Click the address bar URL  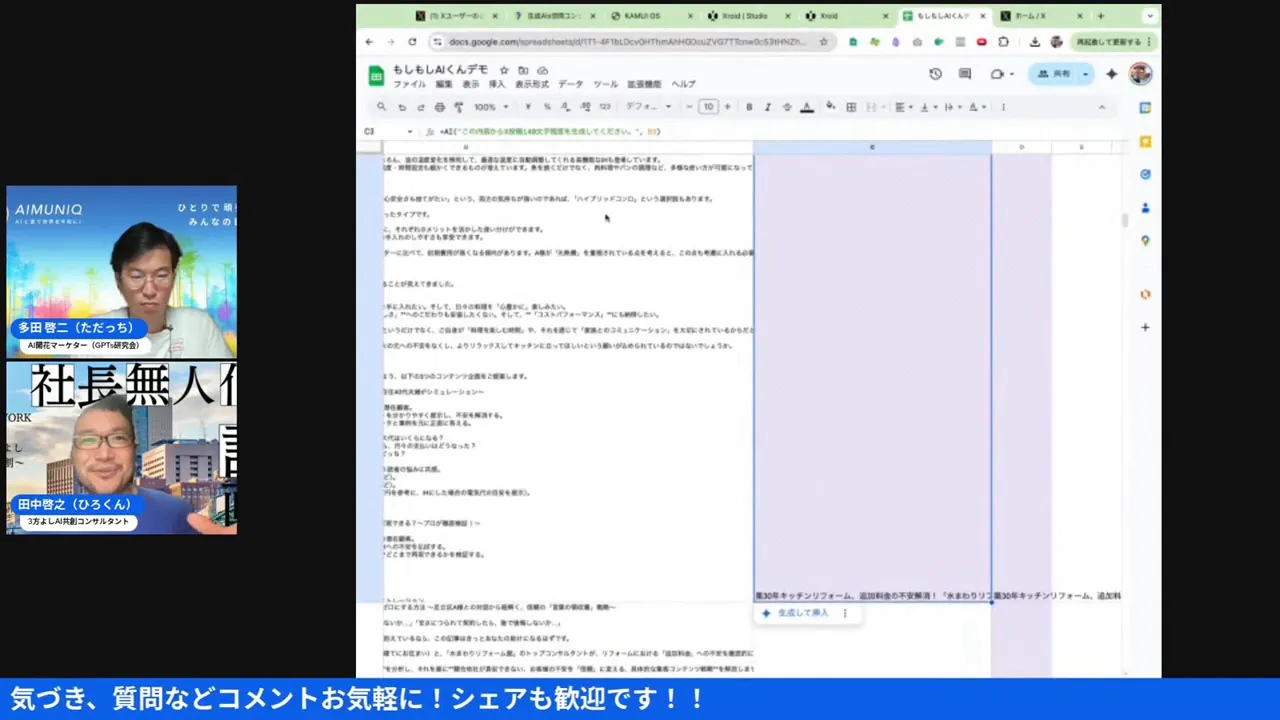tap(627, 42)
